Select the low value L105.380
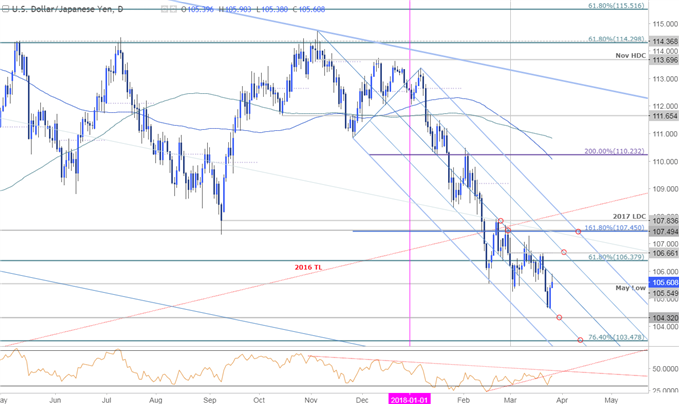This screenshot has width=679, height=404. 272,9
